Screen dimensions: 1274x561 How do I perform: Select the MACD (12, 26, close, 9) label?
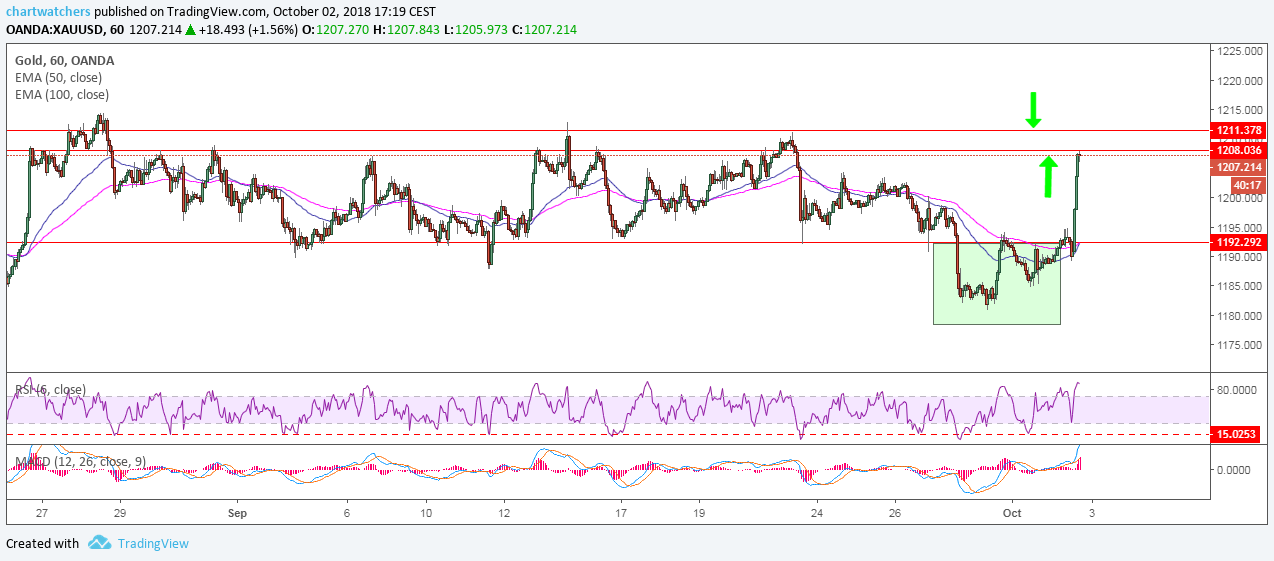(78, 462)
